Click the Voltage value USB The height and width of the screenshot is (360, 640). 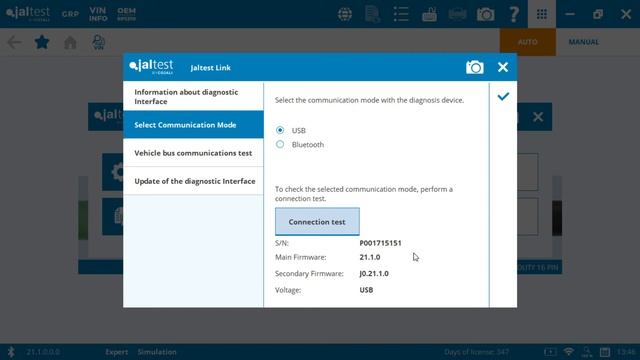coord(366,290)
